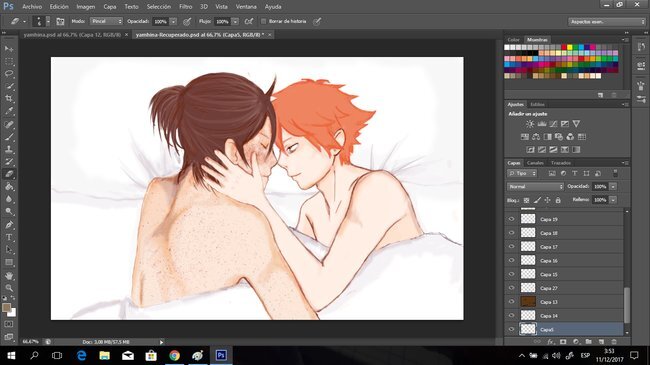Switch to the Trazados tab

pos(561,163)
